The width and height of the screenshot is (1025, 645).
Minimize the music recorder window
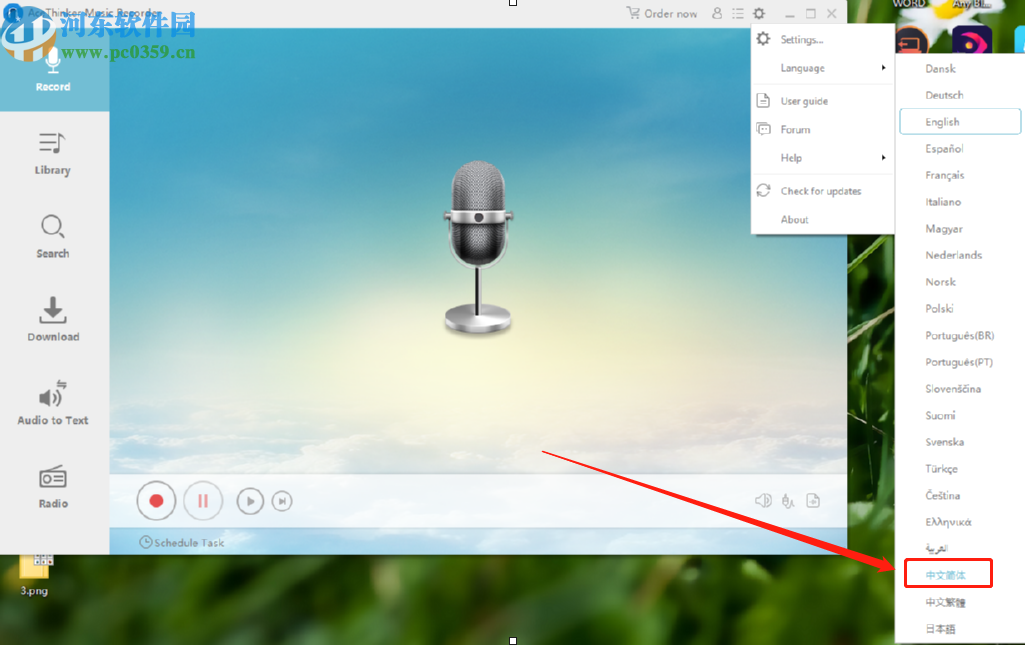click(790, 14)
